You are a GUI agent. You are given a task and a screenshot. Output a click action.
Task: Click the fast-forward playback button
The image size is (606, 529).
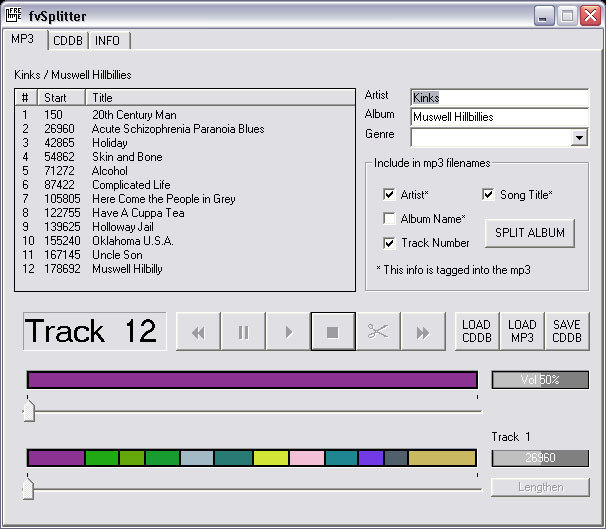(x=423, y=332)
